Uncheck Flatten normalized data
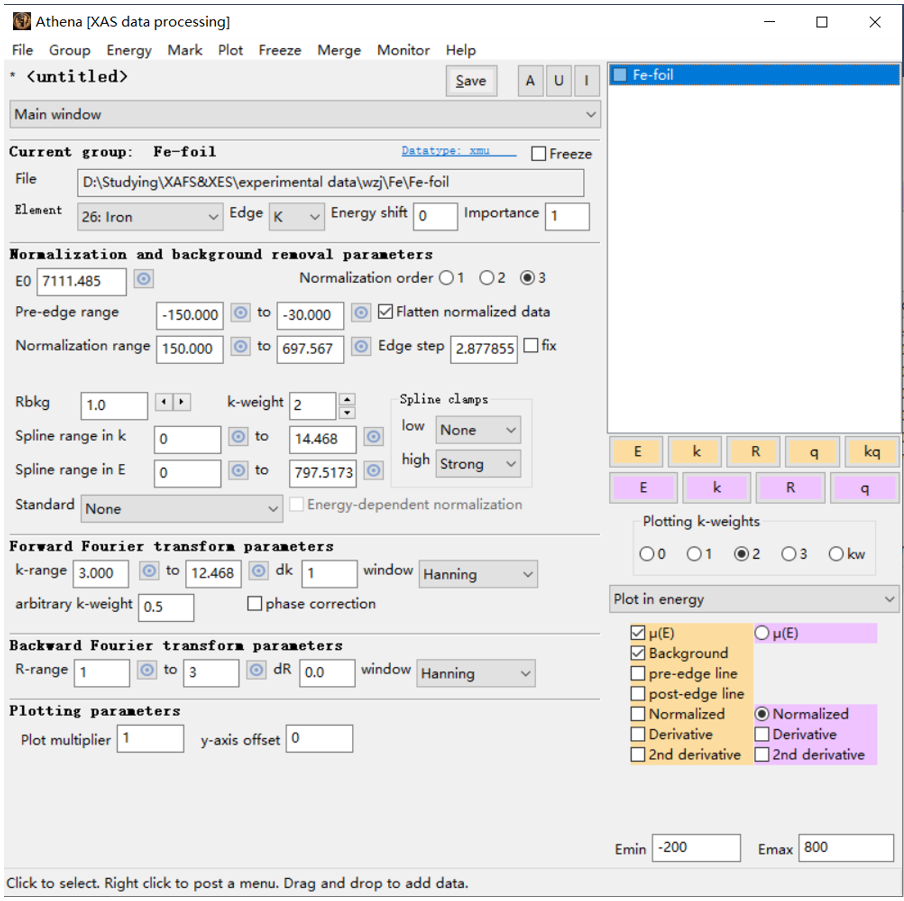The image size is (904, 901). tap(386, 312)
